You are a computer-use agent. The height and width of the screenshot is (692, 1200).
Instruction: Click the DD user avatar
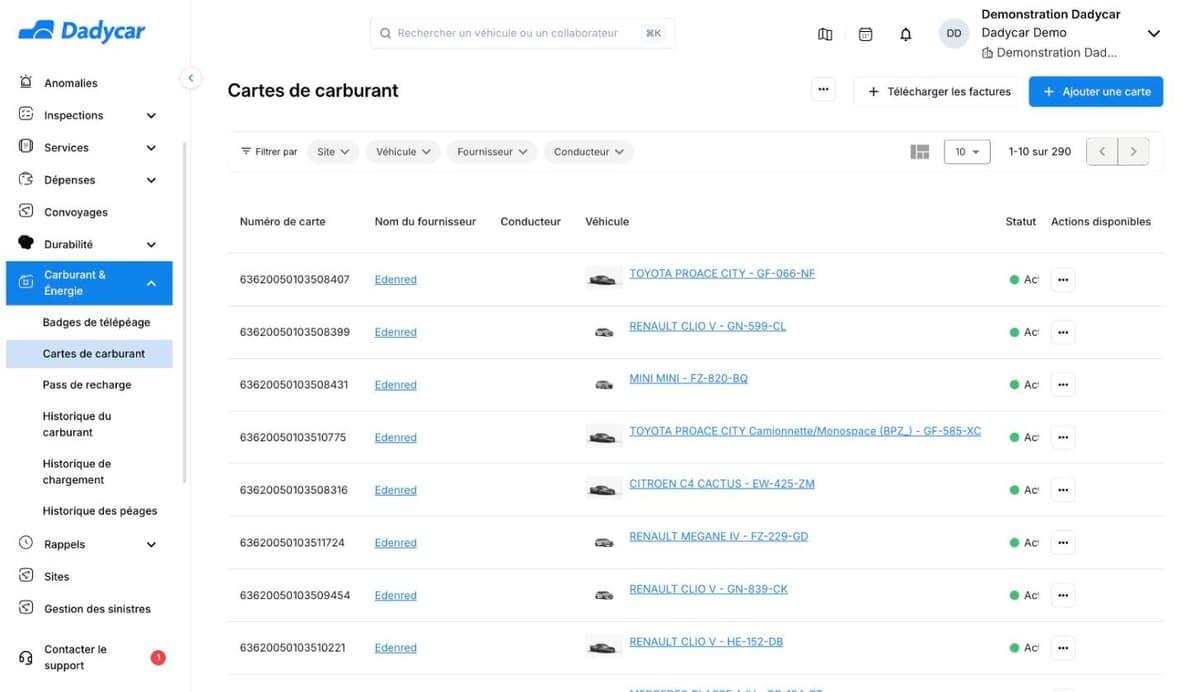[x=954, y=33]
